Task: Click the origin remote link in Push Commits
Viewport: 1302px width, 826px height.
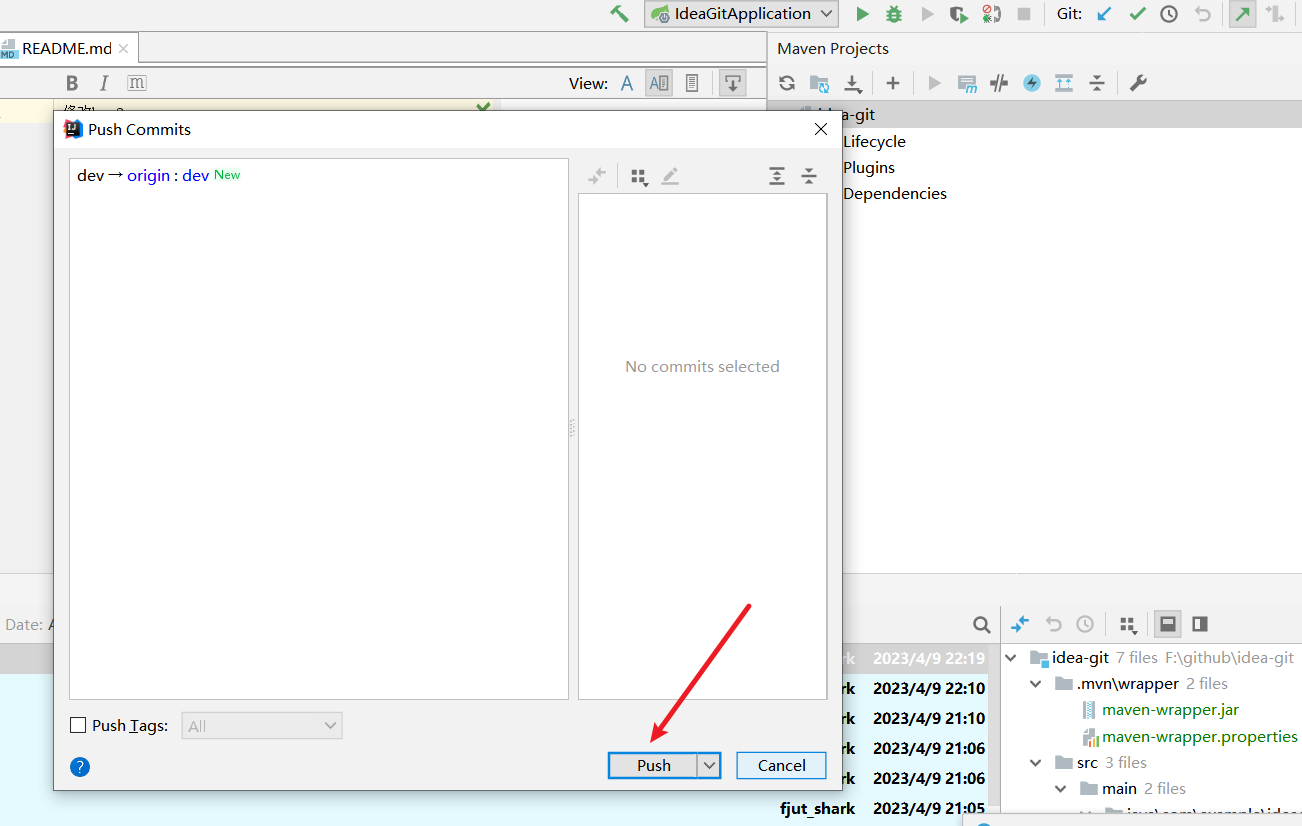Action: click(x=148, y=175)
